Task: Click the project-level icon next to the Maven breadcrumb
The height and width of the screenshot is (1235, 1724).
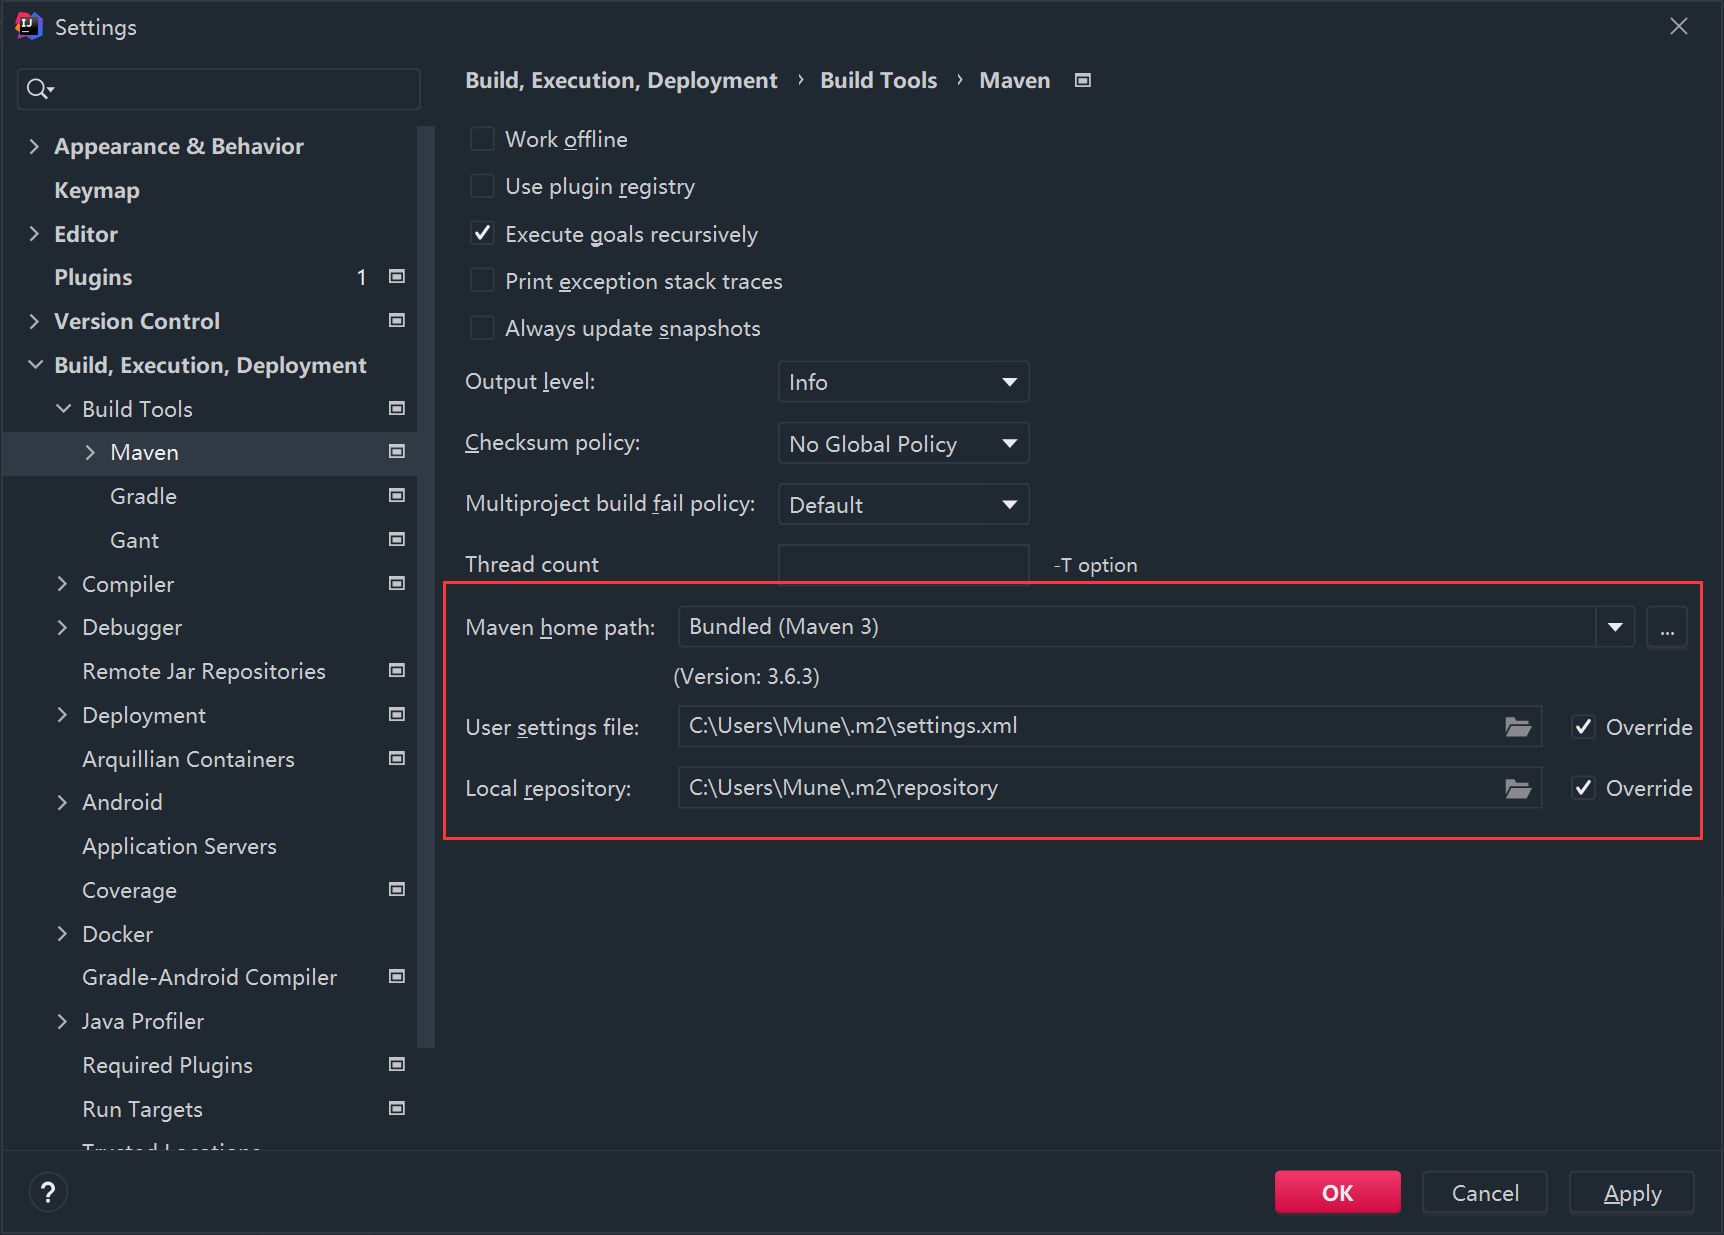Action: click(x=1083, y=81)
